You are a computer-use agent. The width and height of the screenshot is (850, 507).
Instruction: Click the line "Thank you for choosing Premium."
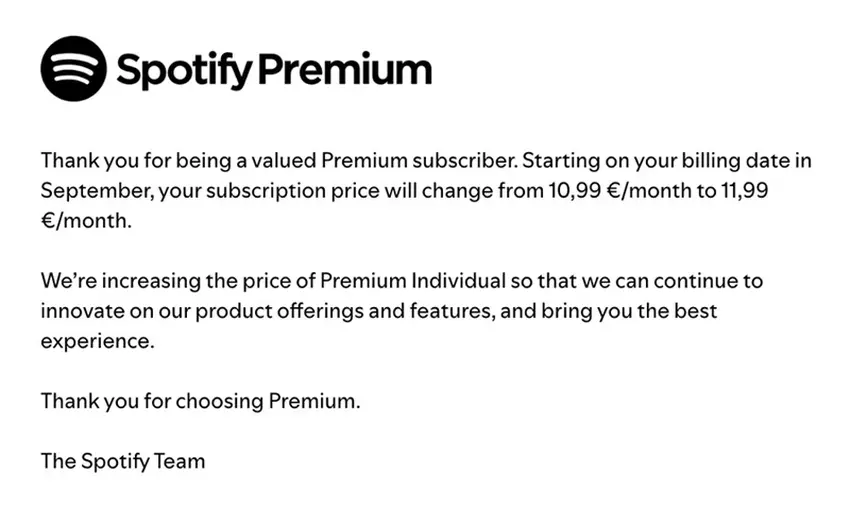[x=200, y=401]
